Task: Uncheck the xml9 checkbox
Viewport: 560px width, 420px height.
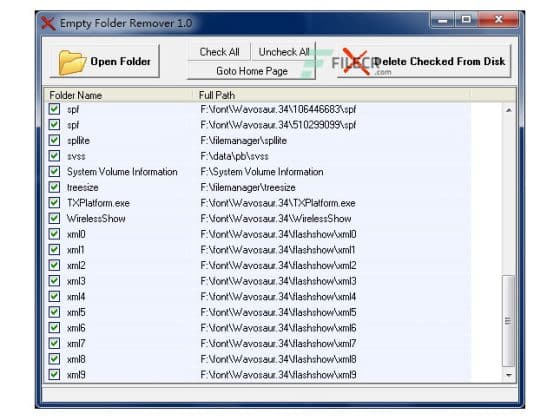Action: (x=54, y=375)
